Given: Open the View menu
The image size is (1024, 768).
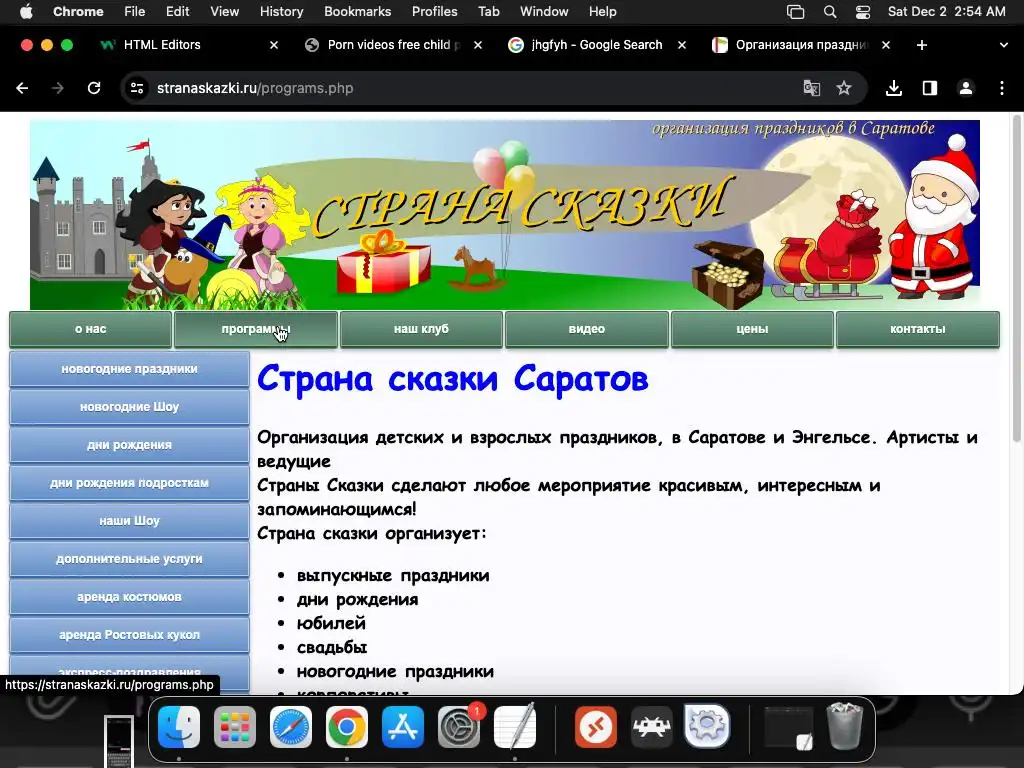Looking at the screenshot, I should point(224,11).
